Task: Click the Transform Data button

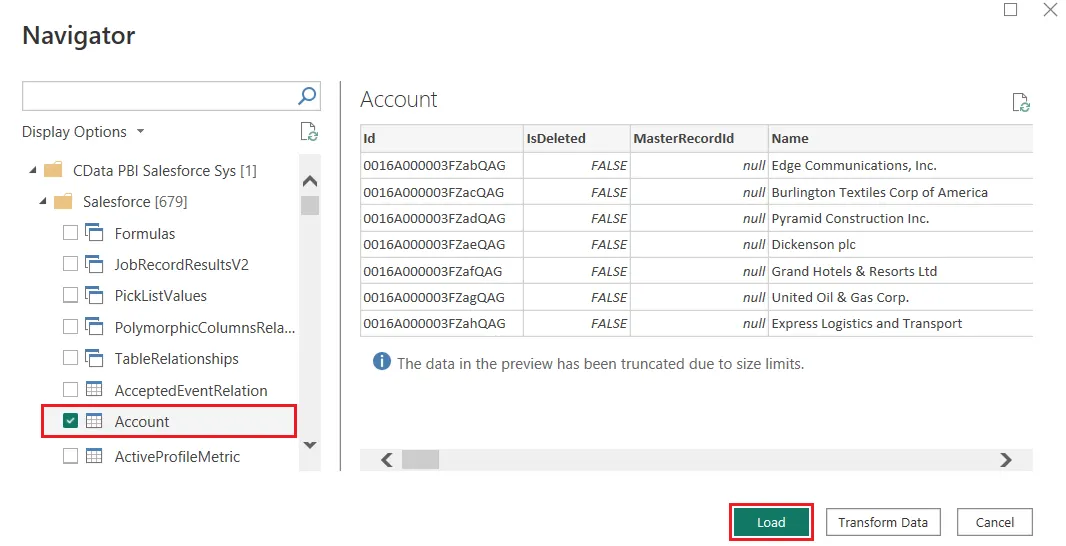Action: tap(882, 522)
